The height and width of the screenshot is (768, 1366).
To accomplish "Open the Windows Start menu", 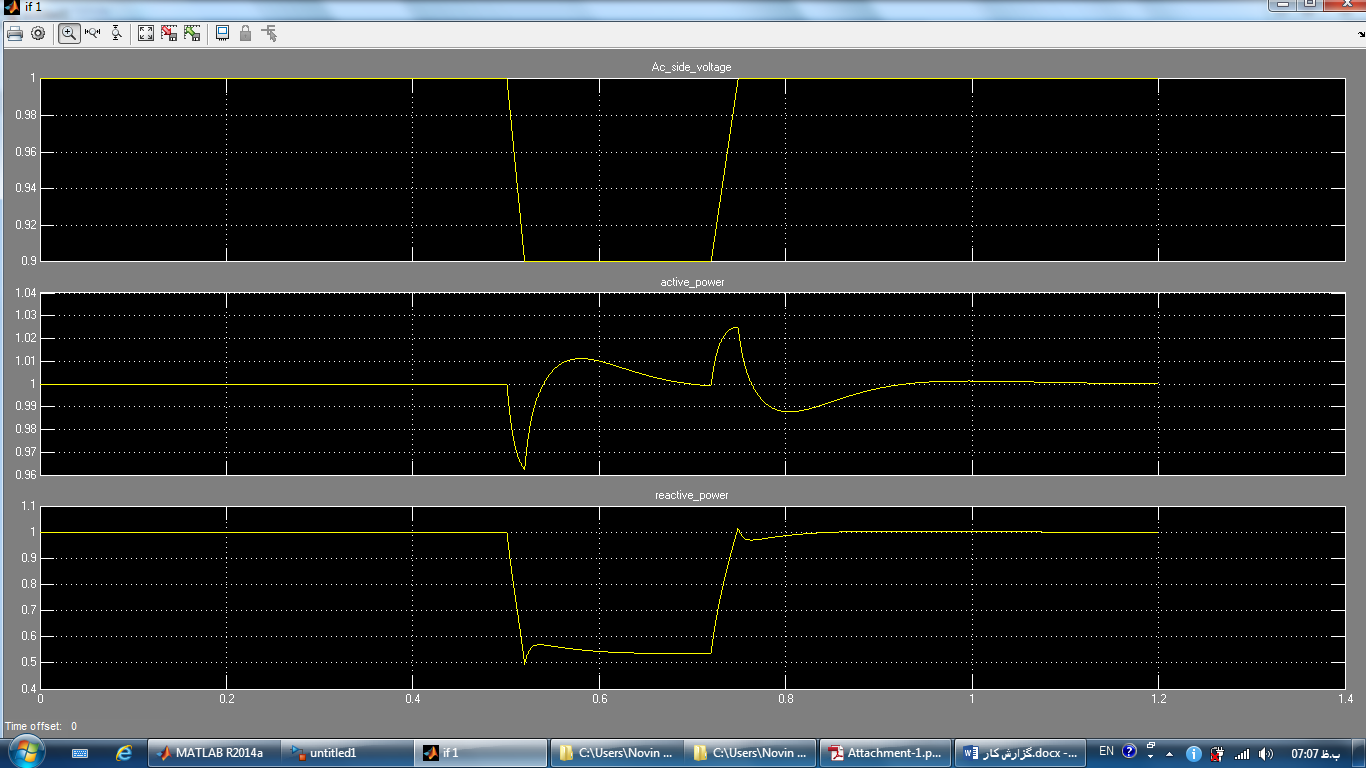I will pos(24,751).
